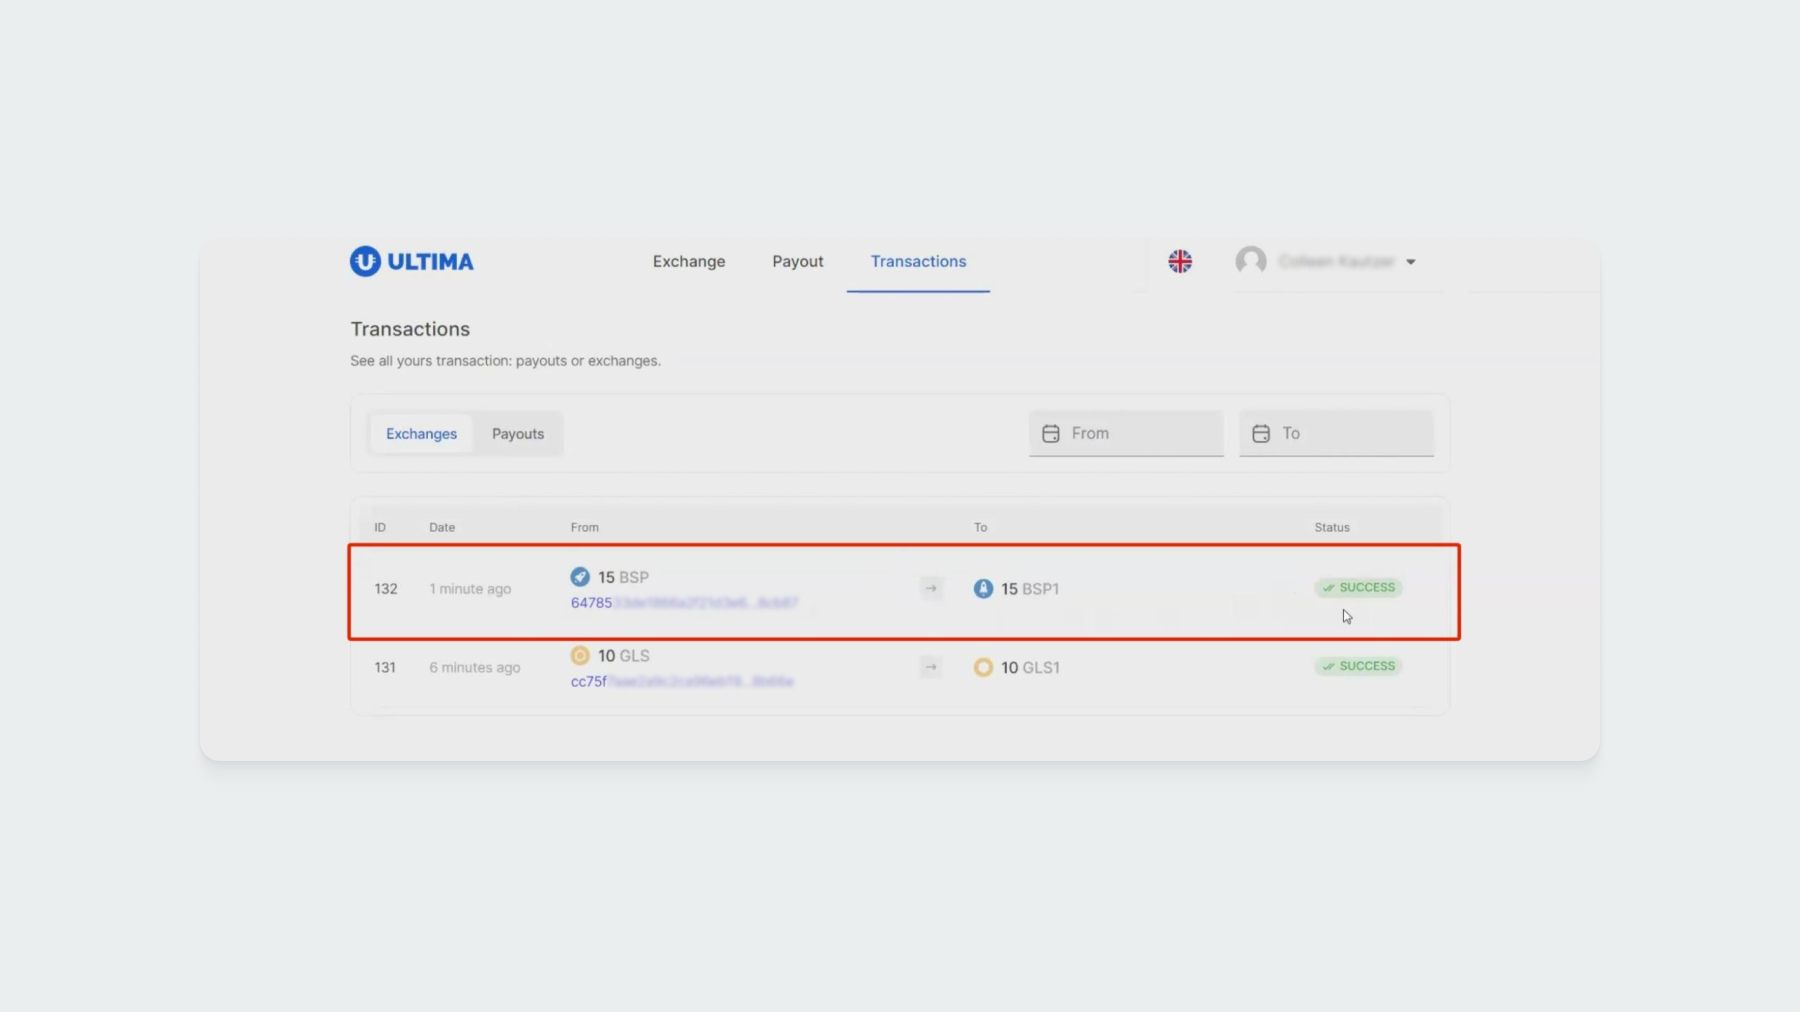Click the arrow icon in transaction 131
This screenshot has width=1800, height=1012.
pyautogui.click(x=931, y=667)
